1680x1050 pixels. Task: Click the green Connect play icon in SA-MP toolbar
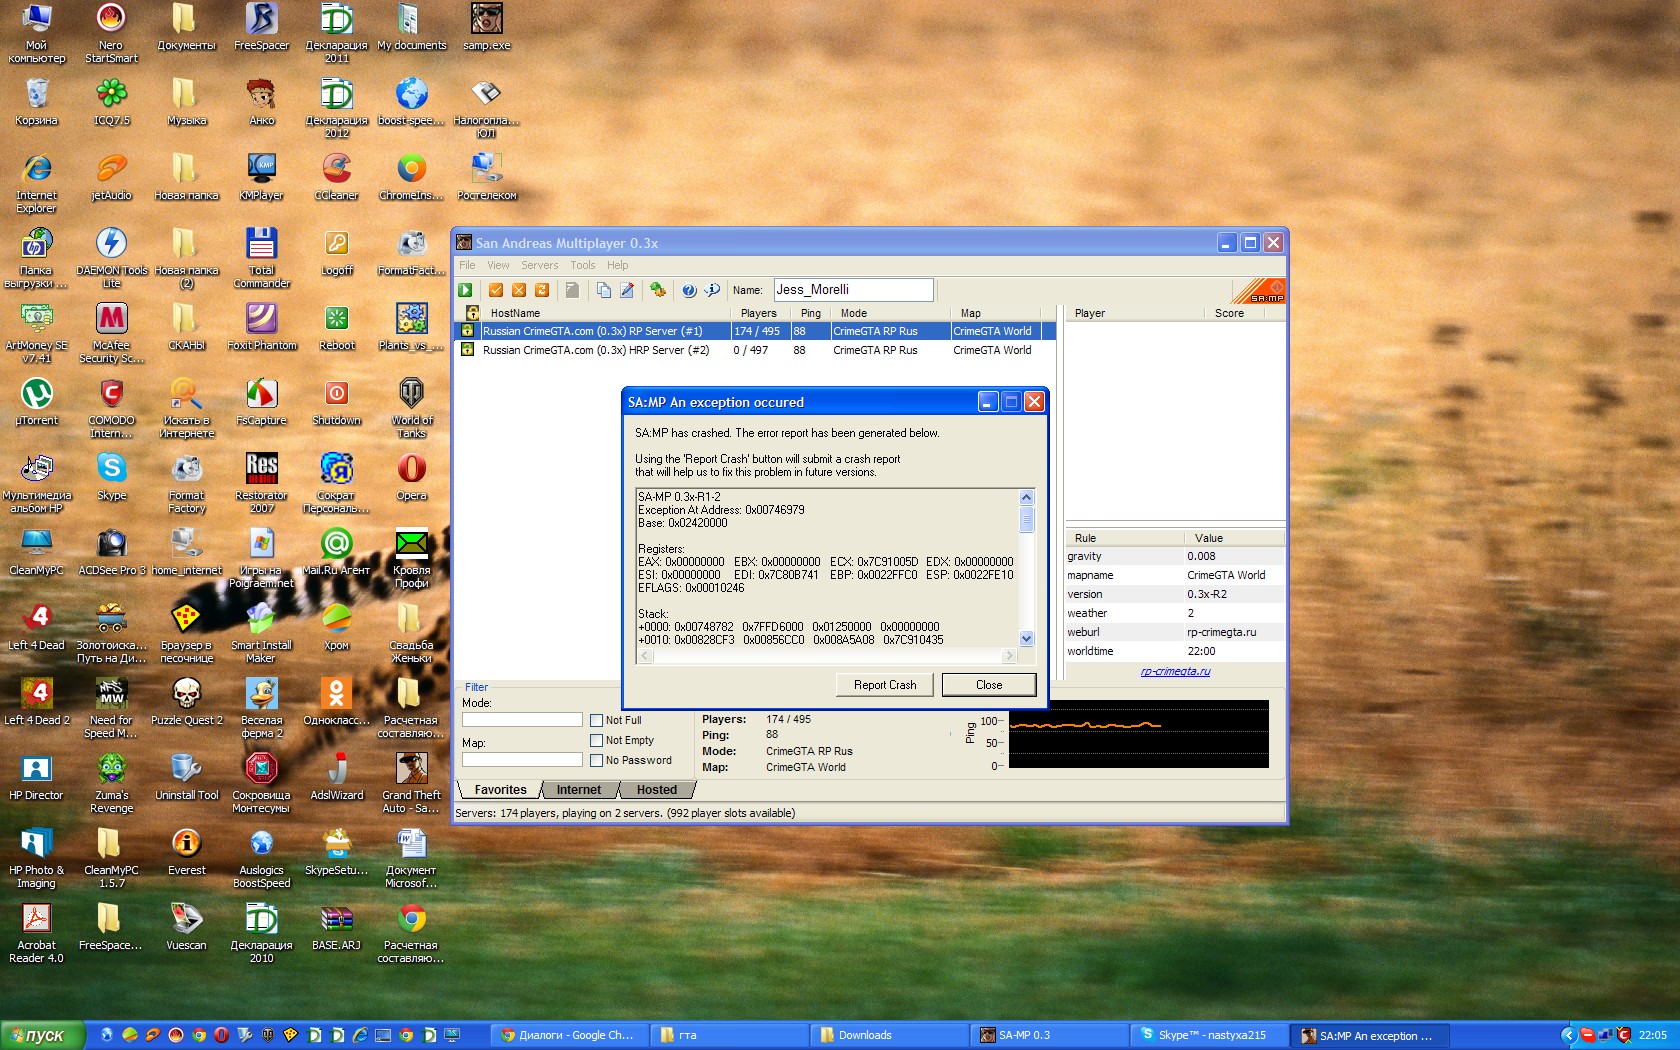(465, 290)
